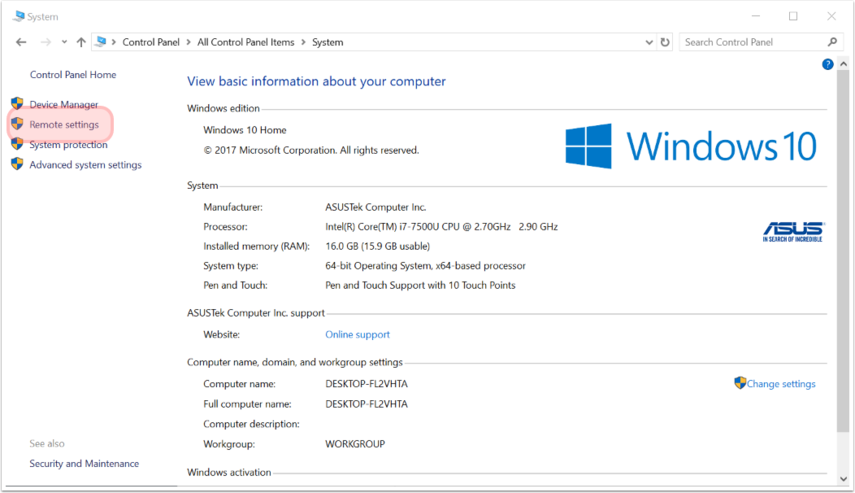855x493 pixels.
Task: Minimize the System window
Action: 756,16
